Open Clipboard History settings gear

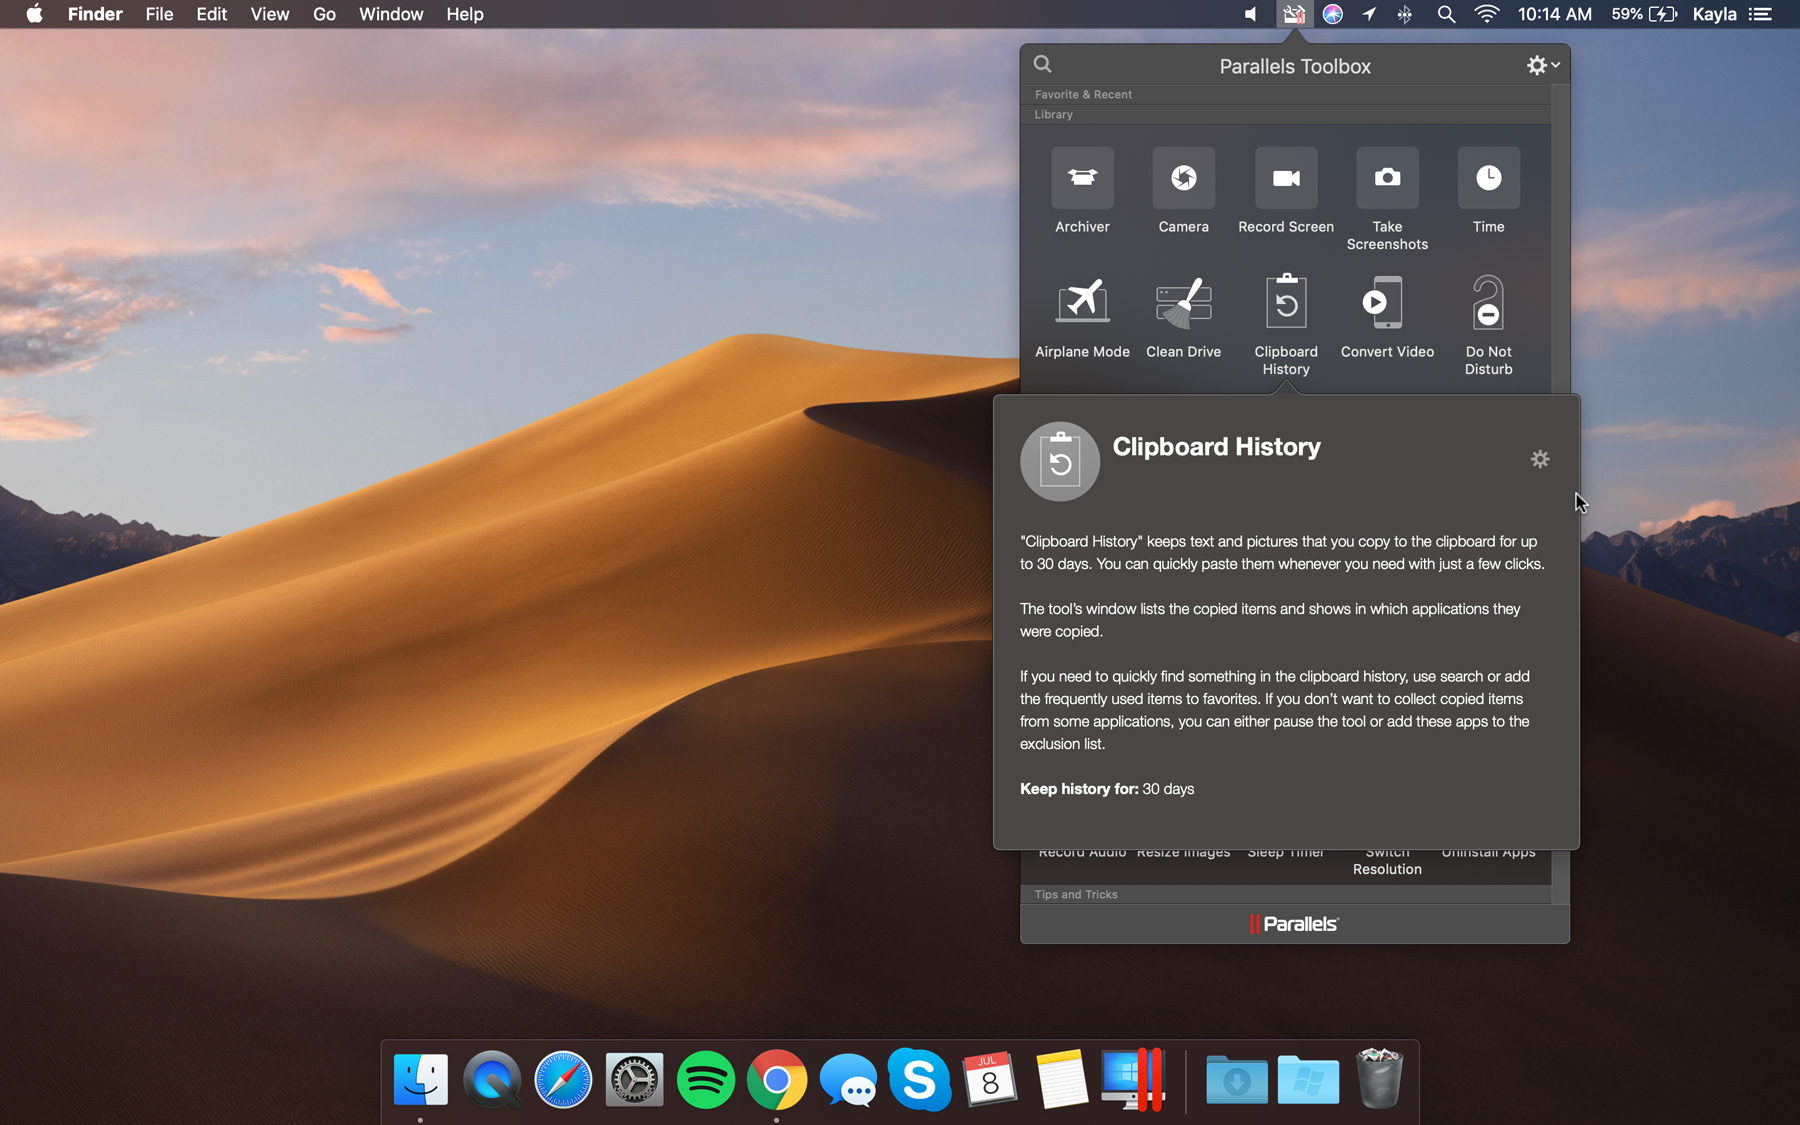pos(1540,459)
